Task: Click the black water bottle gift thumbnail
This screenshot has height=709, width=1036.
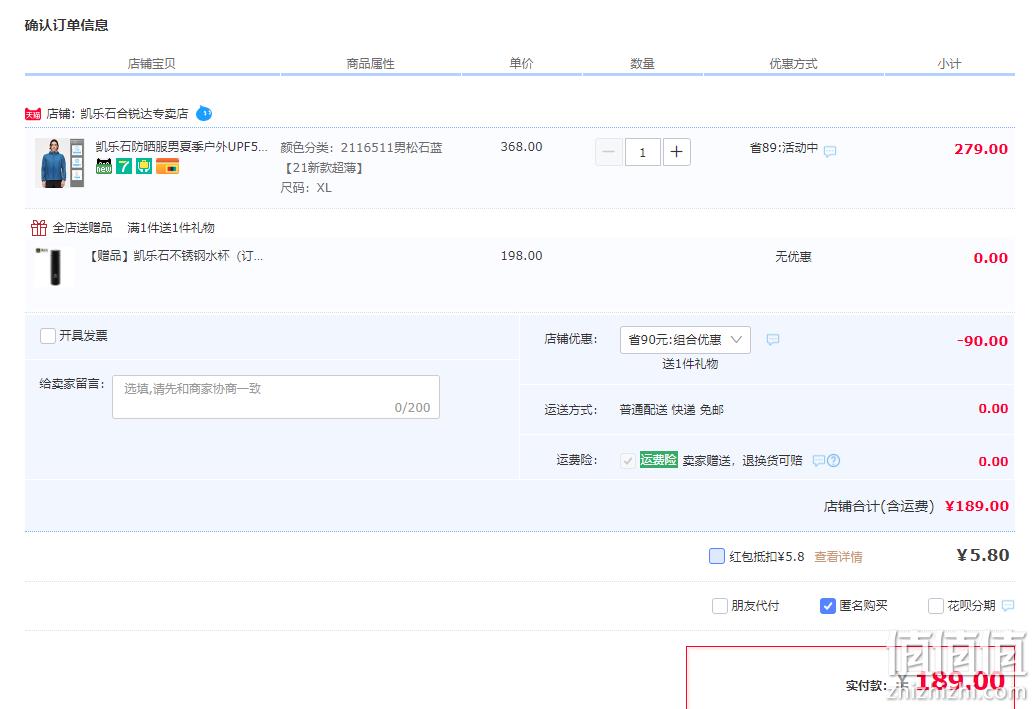Action: 55,266
